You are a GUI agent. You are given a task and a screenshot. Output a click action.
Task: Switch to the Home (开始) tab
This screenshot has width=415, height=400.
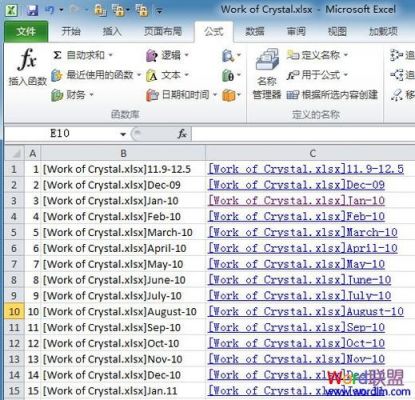click(71, 32)
